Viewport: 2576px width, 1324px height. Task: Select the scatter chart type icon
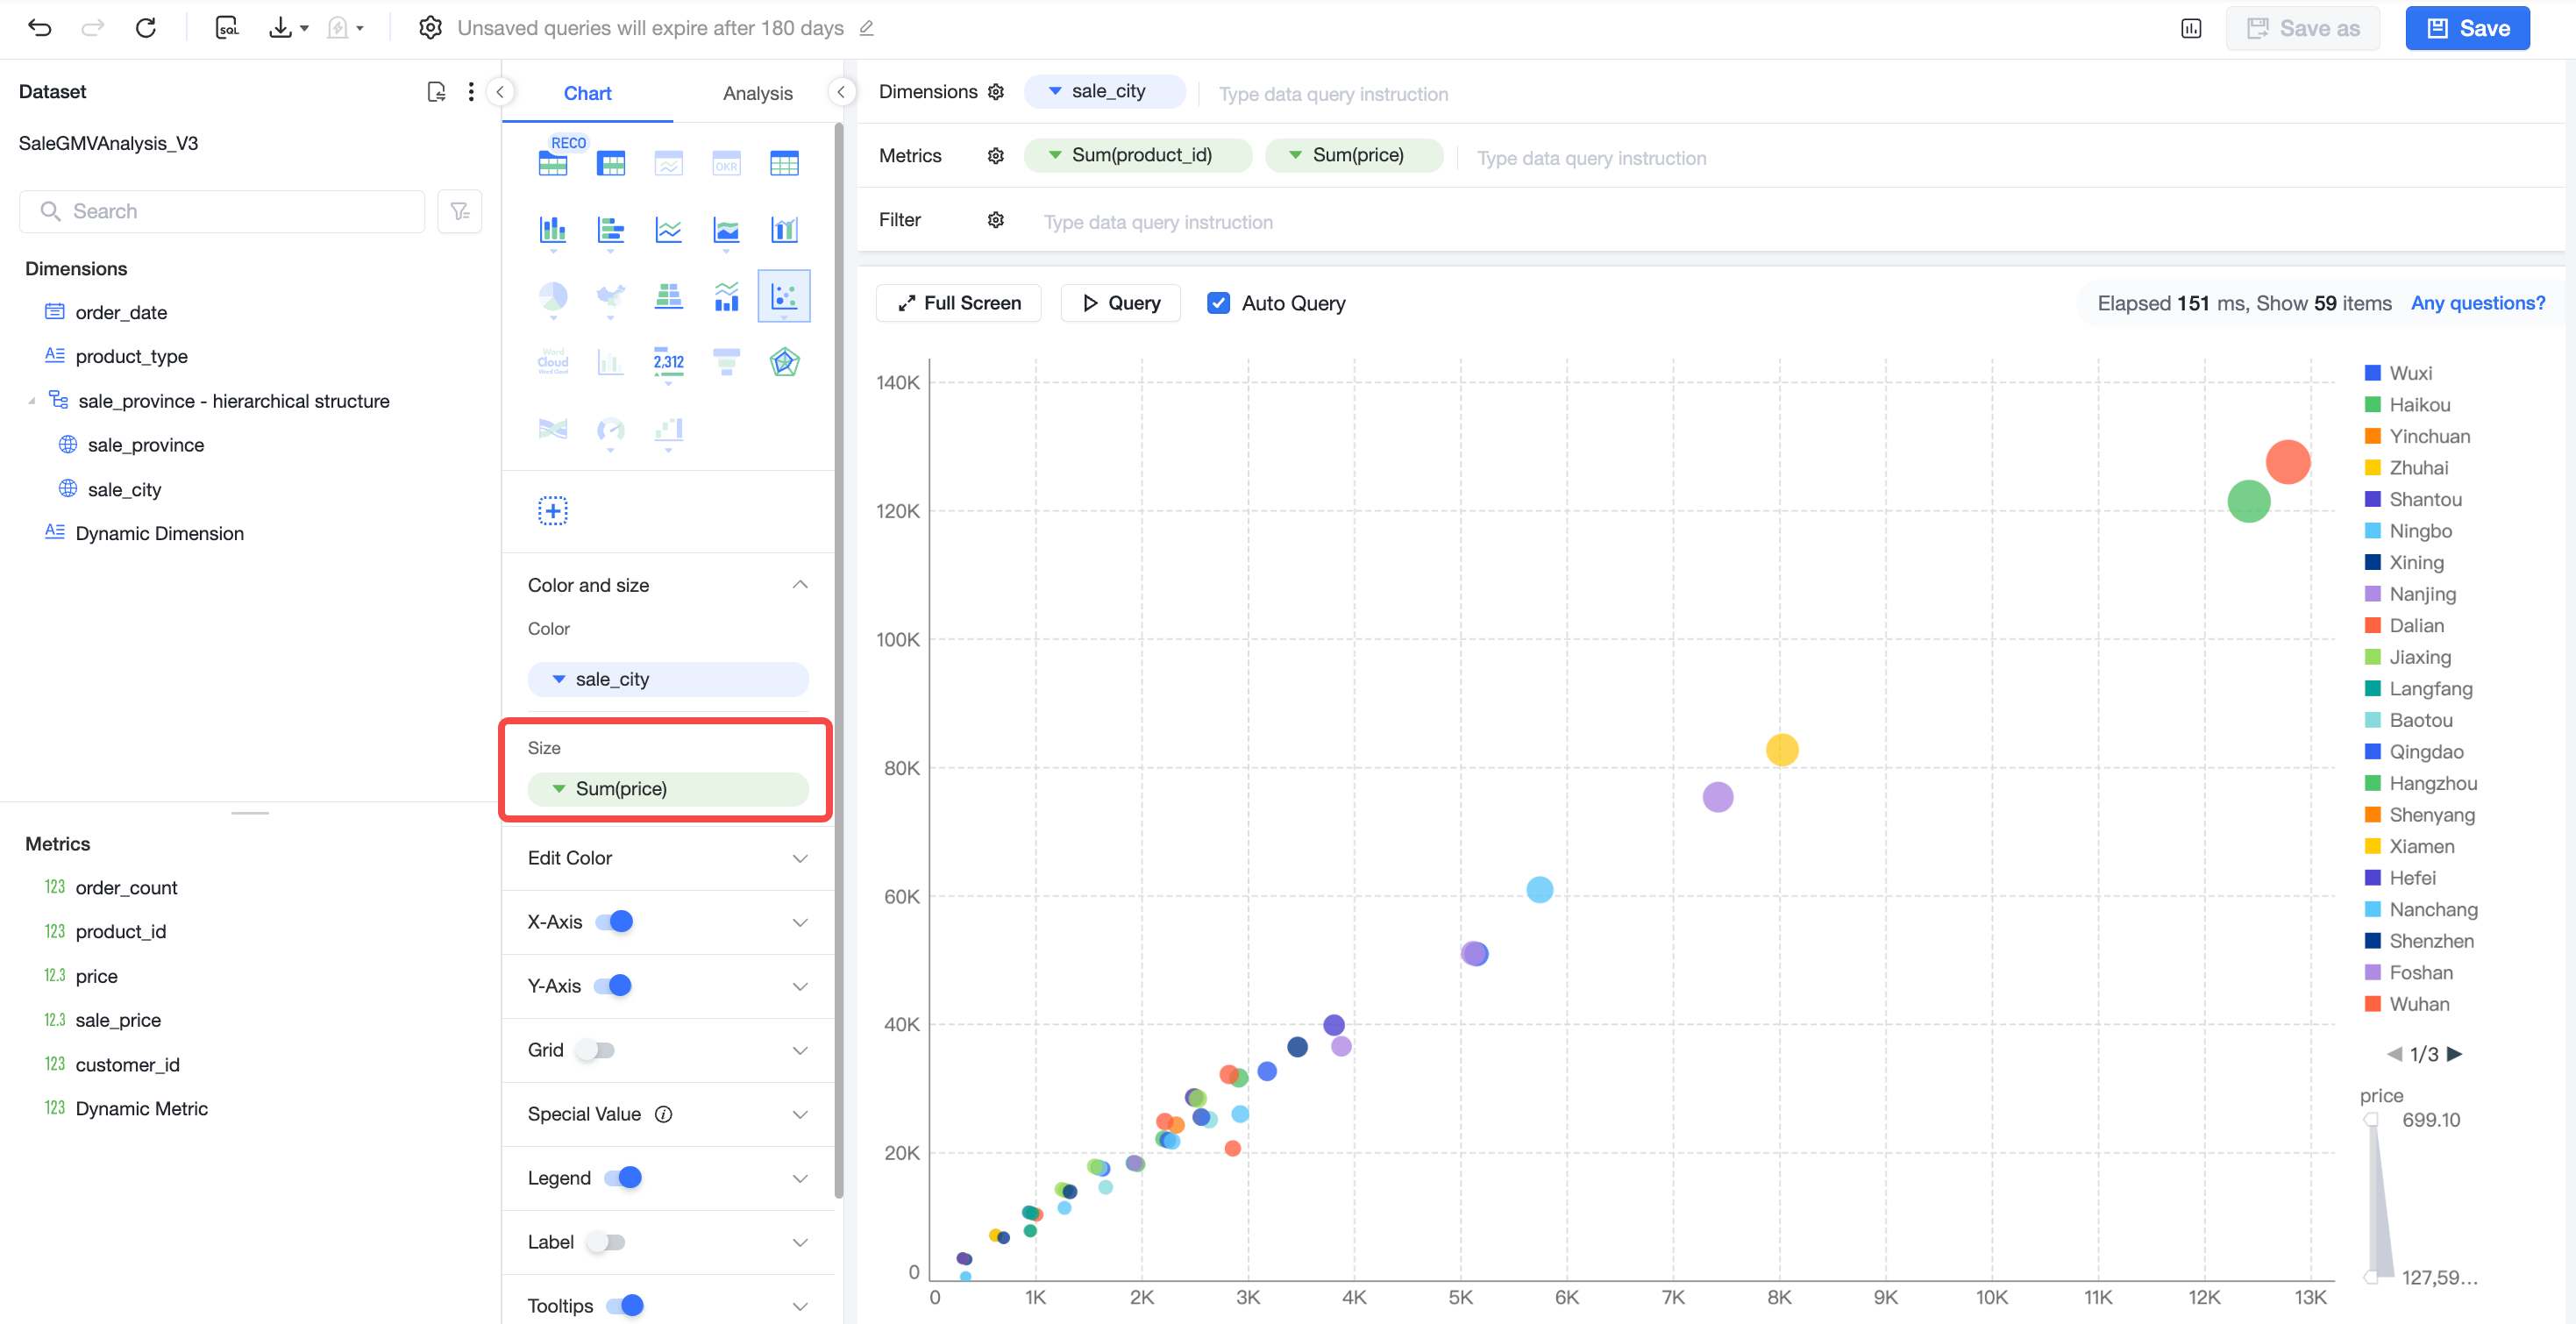pyautogui.click(x=784, y=296)
